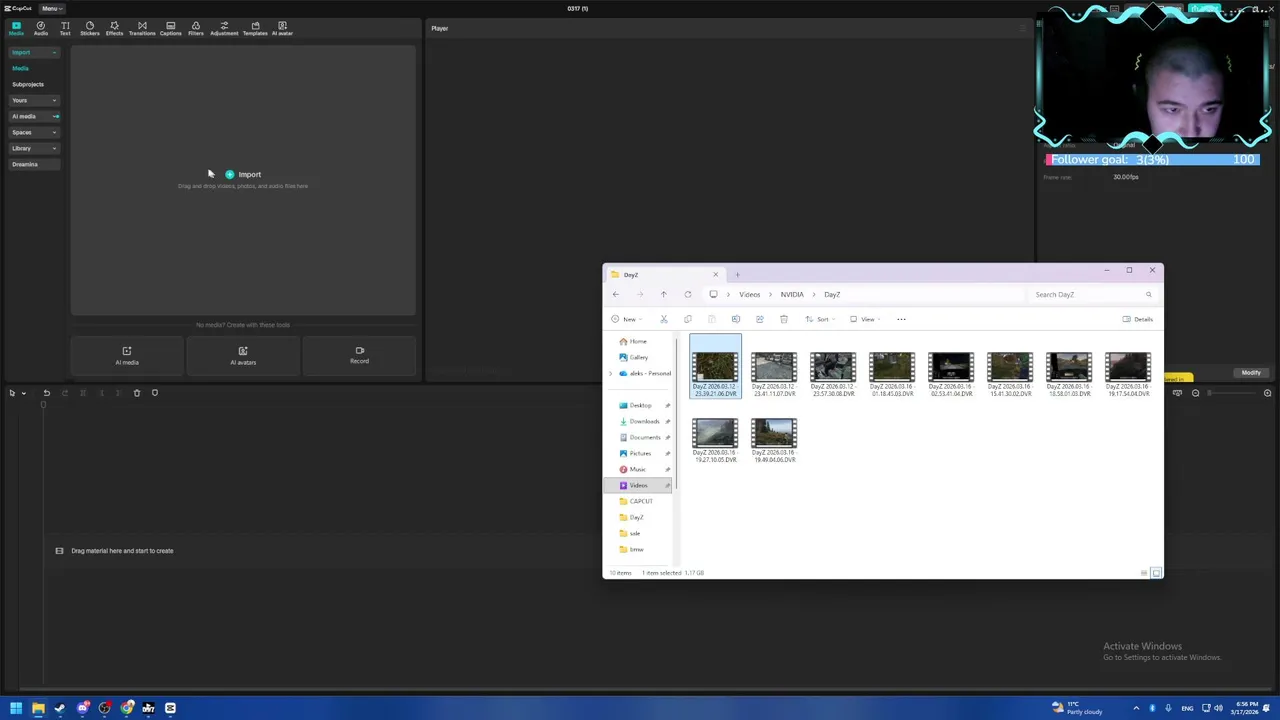
Task: Click the Cut scissors icon in Explorer
Action: click(663, 319)
